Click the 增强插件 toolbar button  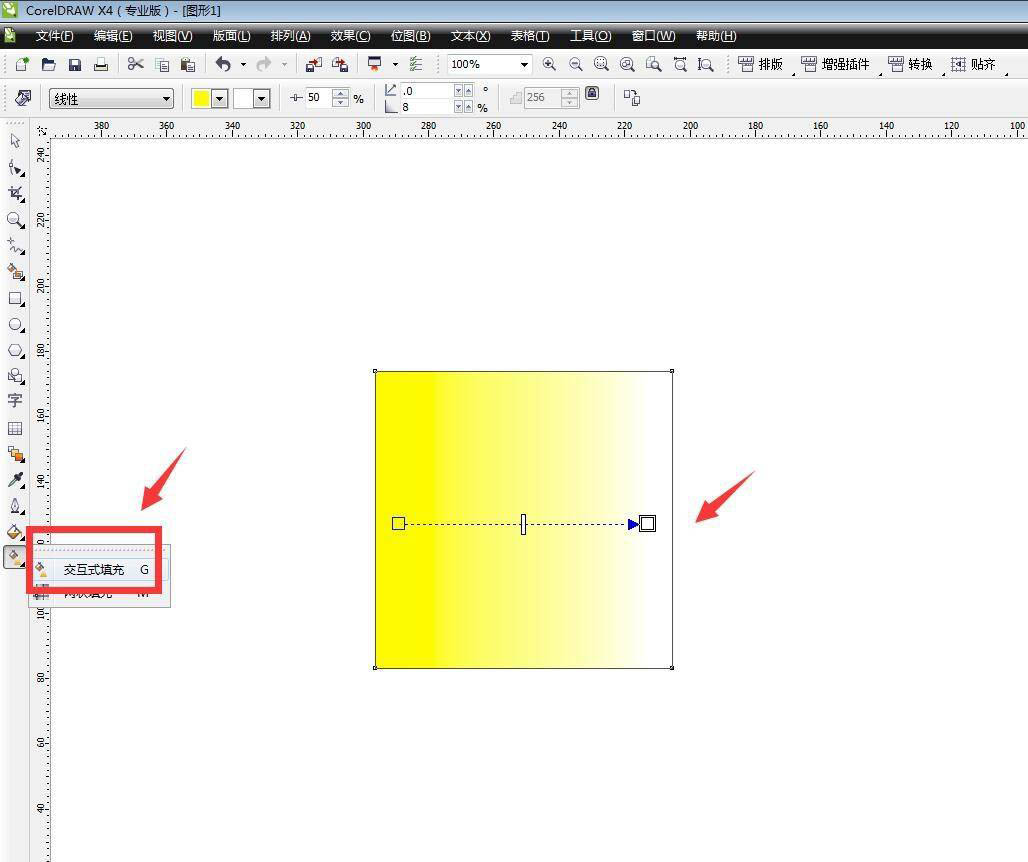(x=835, y=64)
